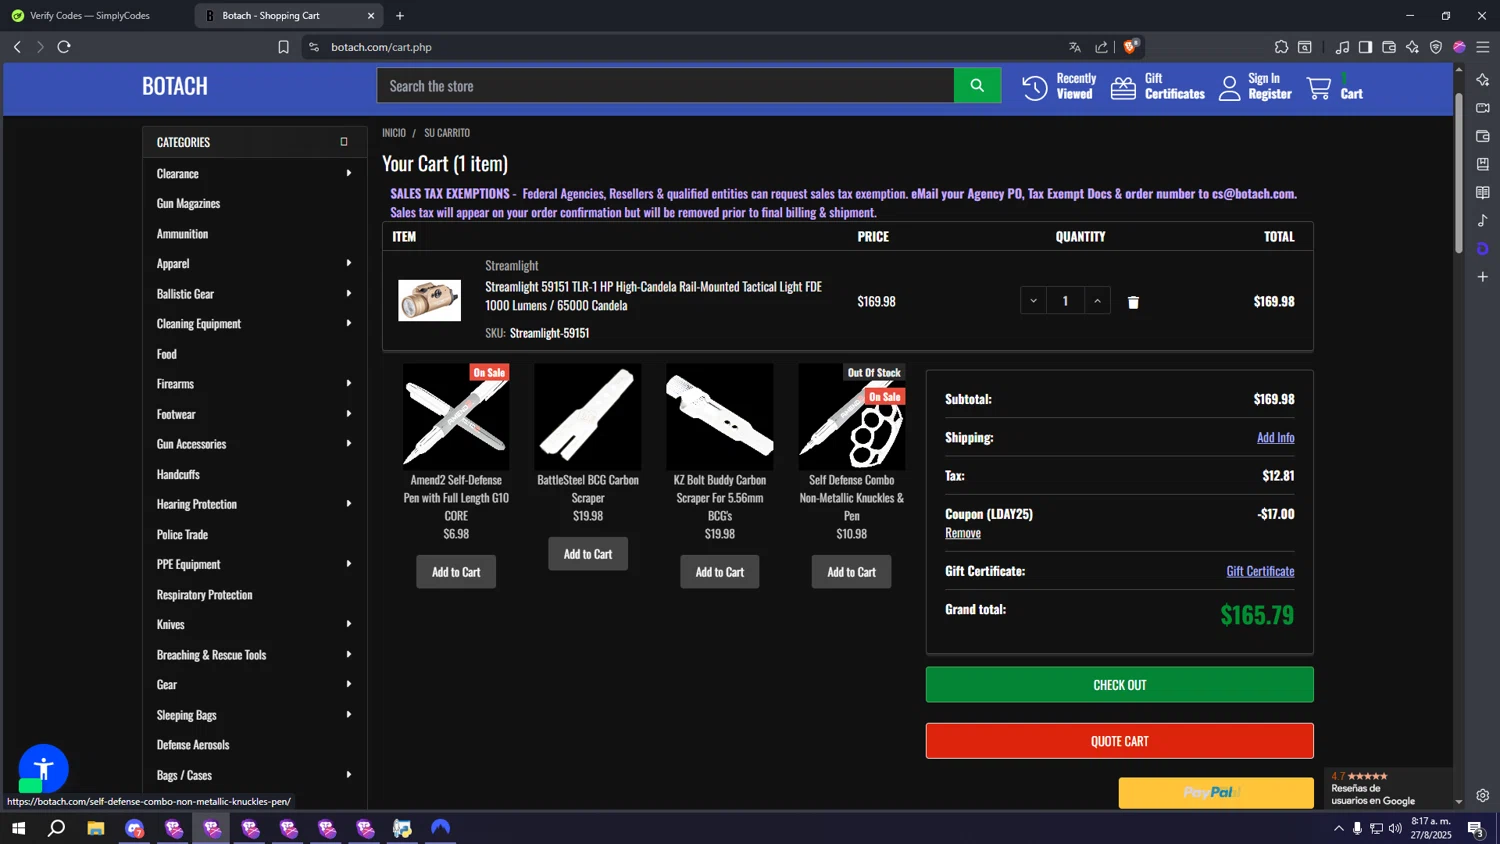Screen dimensions: 1500x844
Task: Click the Gift Certificate link in totals
Action: click(x=1260, y=571)
